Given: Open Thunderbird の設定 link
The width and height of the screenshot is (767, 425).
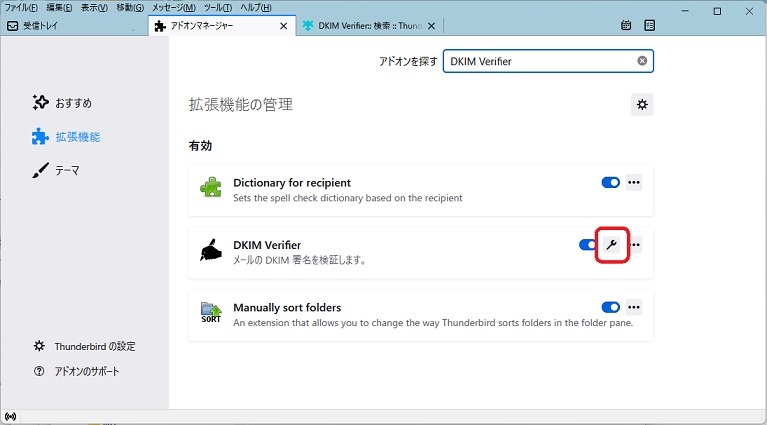Looking at the screenshot, I should tap(94, 346).
